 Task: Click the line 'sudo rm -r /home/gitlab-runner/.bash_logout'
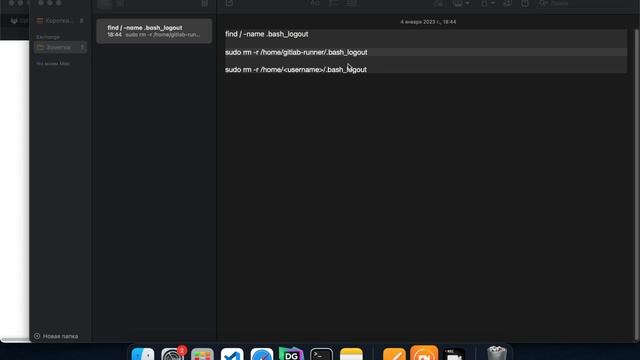coord(296,52)
